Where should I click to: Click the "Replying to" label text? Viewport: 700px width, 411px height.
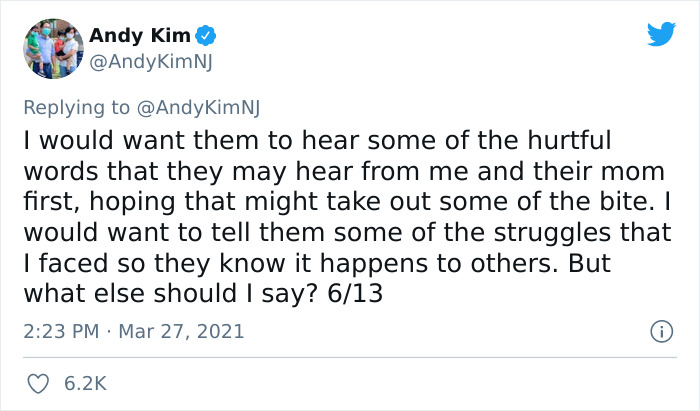[x=76, y=108]
